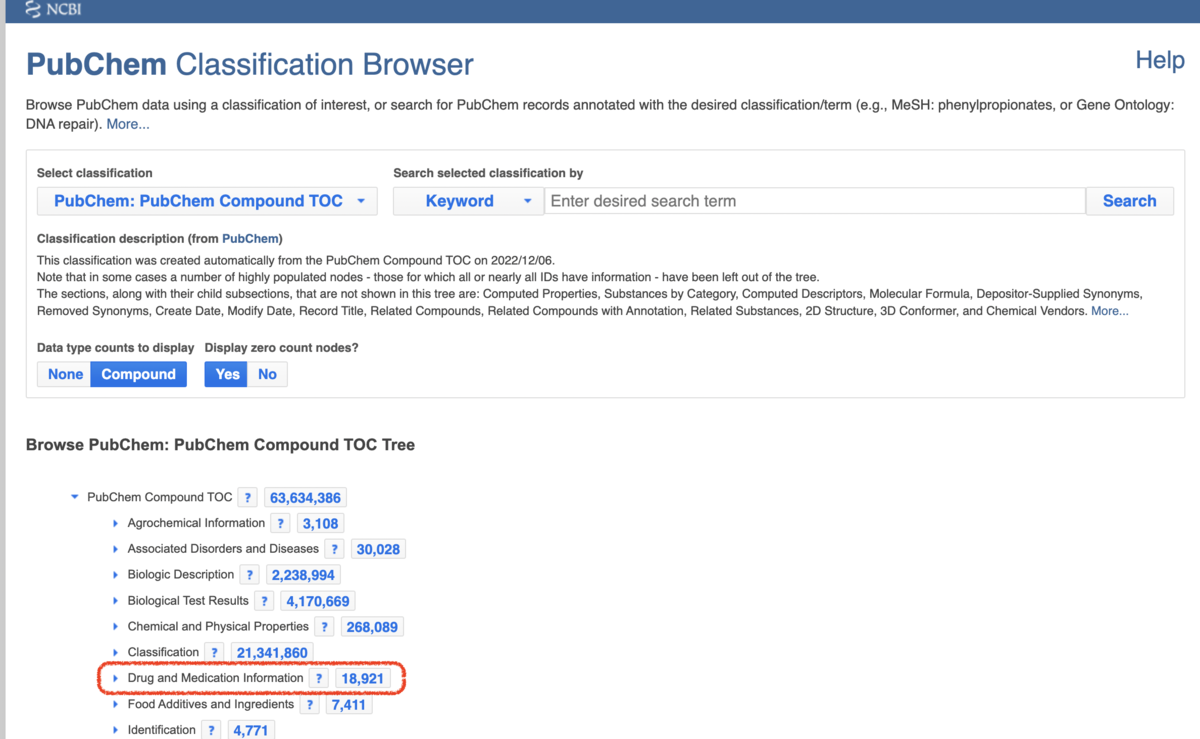The width and height of the screenshot is (1200, 739).
Task: Open help icon for Biological Test Results
Action: (264, 601)
